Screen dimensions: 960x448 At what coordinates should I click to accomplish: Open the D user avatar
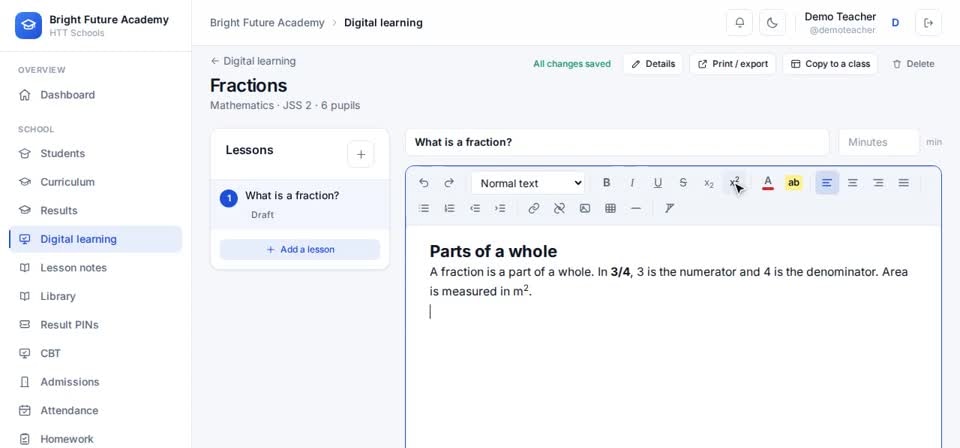point(895,23)
